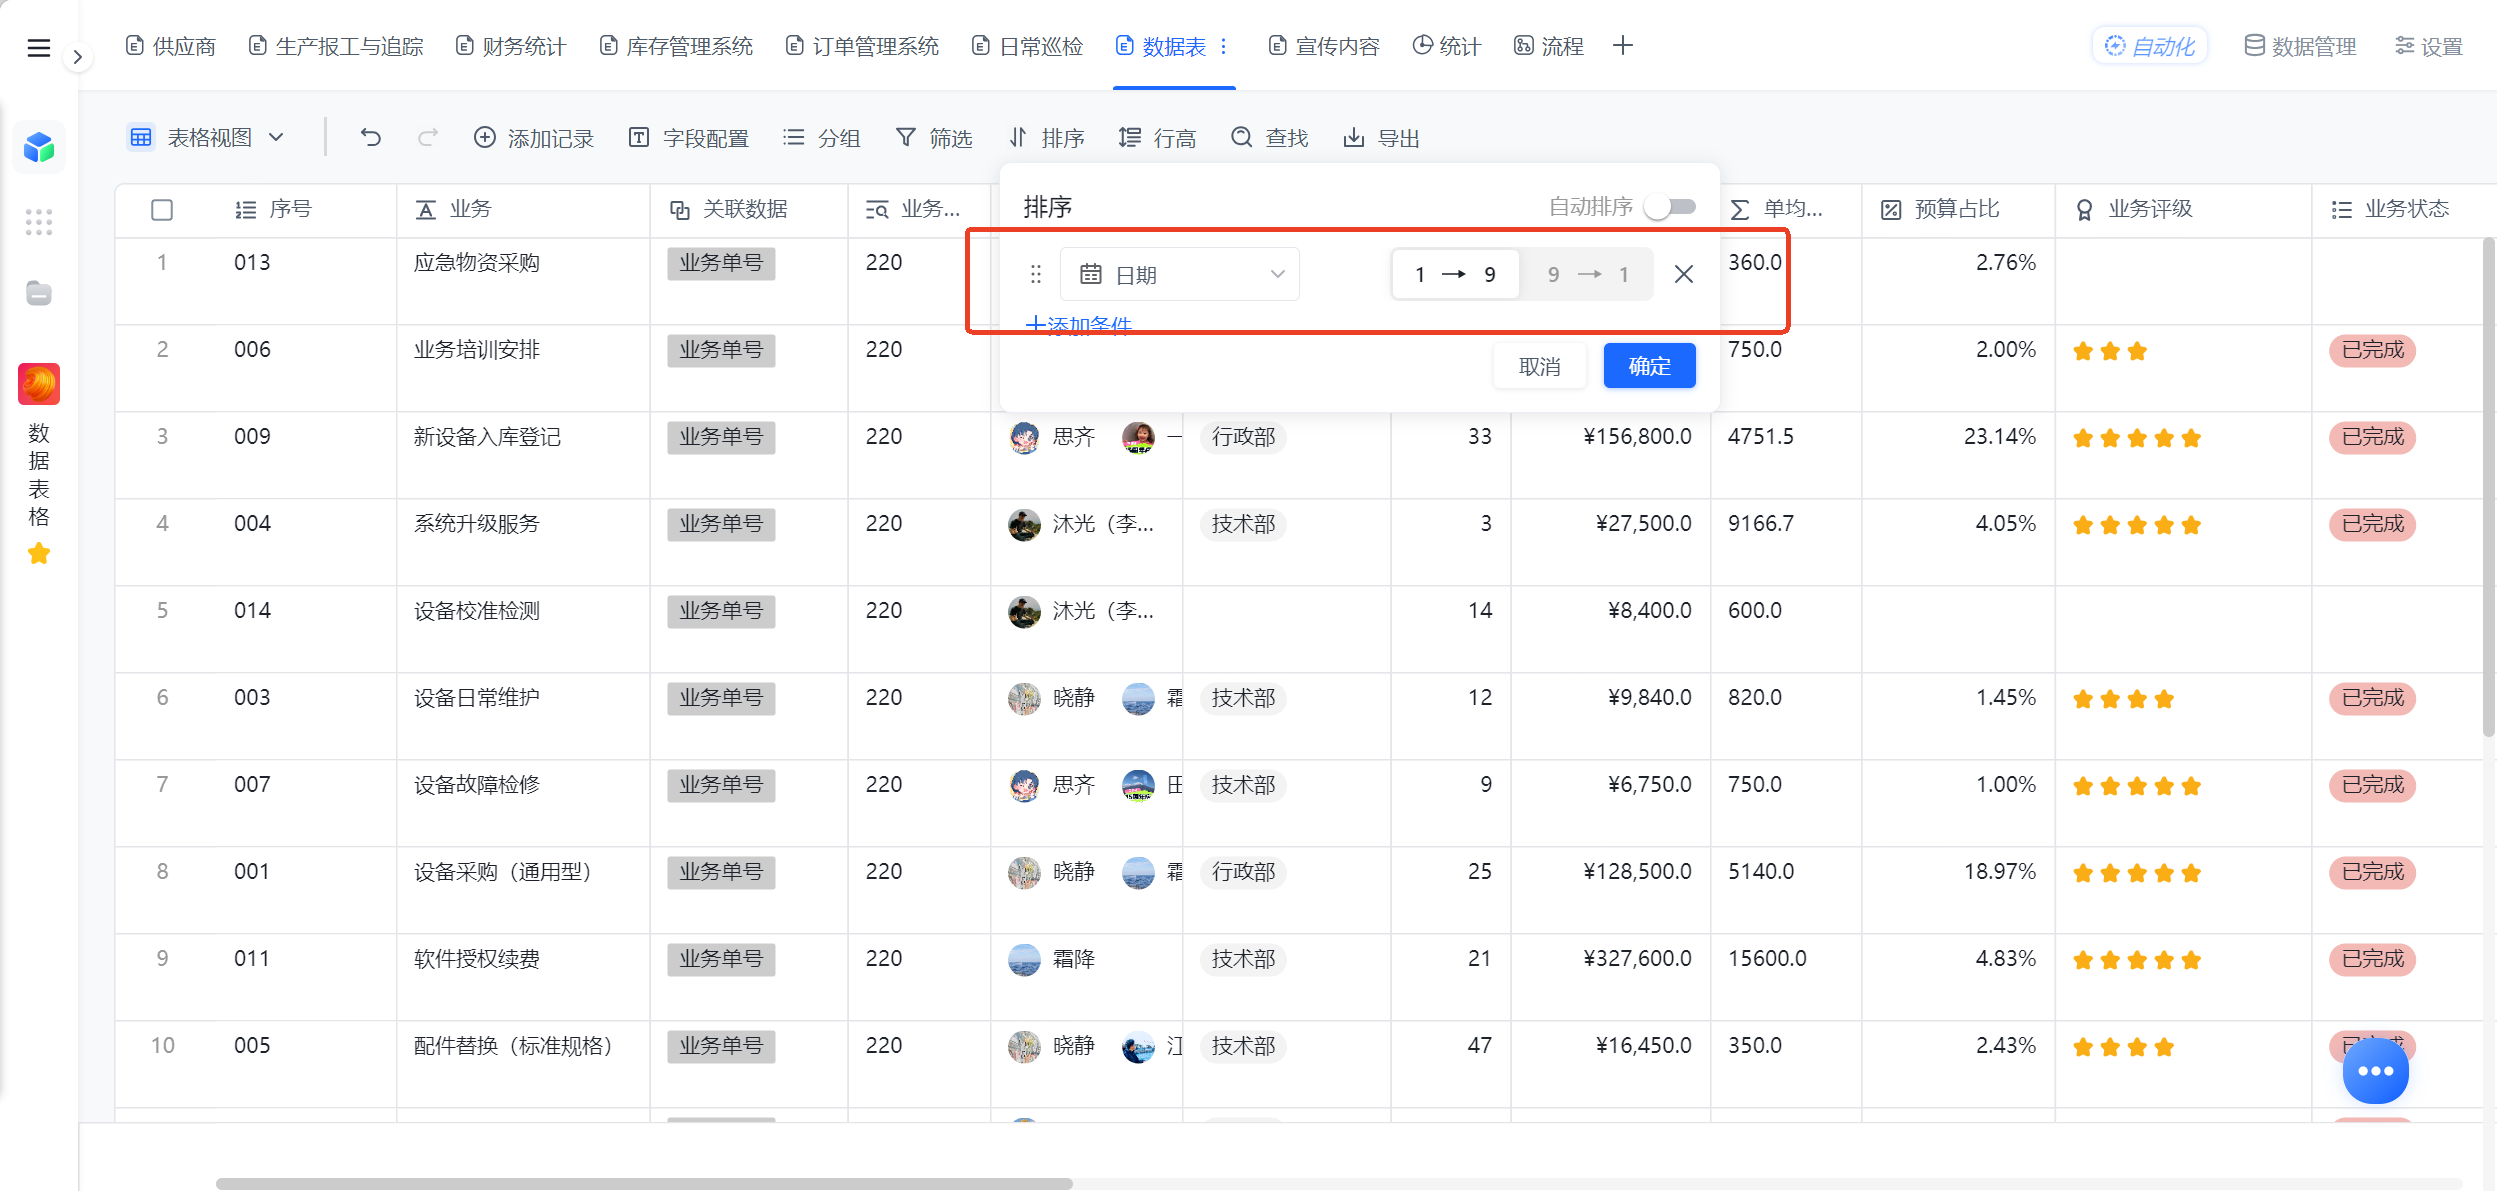Click 行政部 tag in 设备采购 row

[x=1243, y=872]
